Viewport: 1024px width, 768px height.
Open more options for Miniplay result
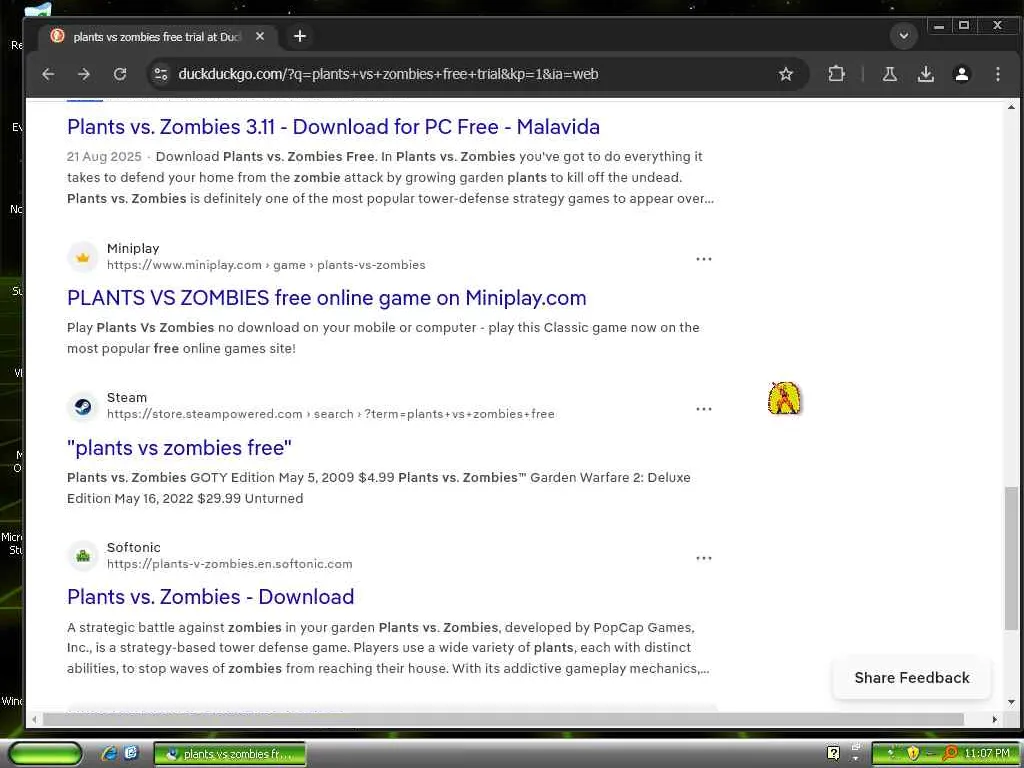coord(703,259)
